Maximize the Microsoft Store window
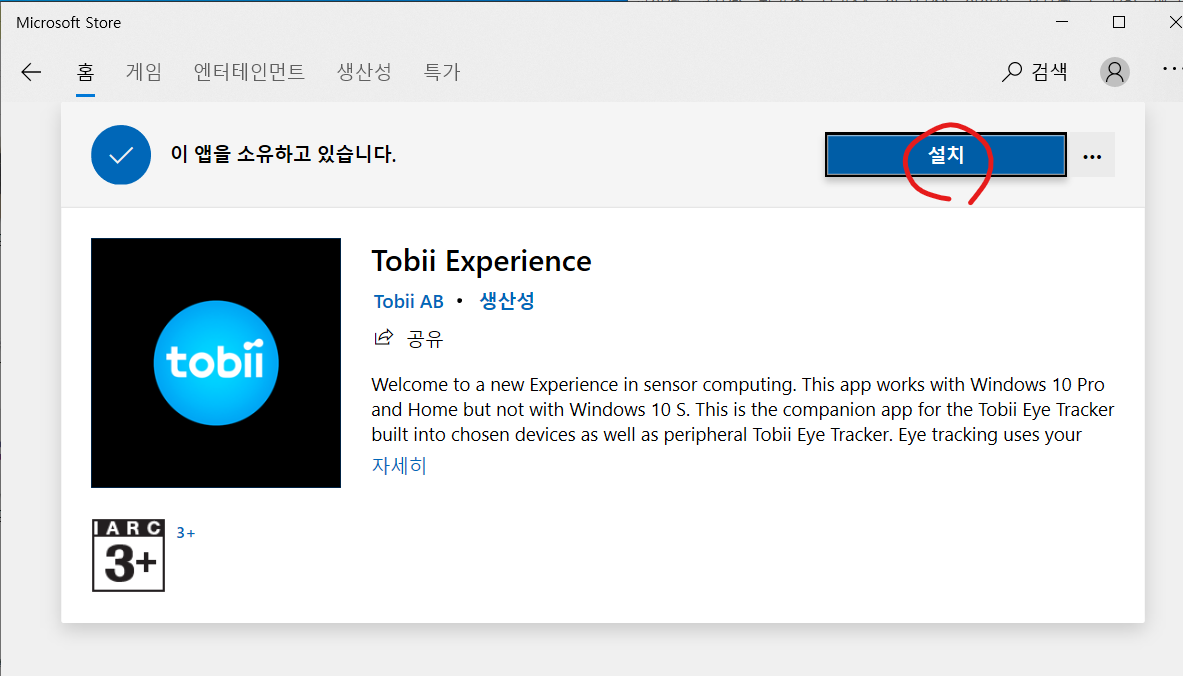 (x=1119, y=22)
